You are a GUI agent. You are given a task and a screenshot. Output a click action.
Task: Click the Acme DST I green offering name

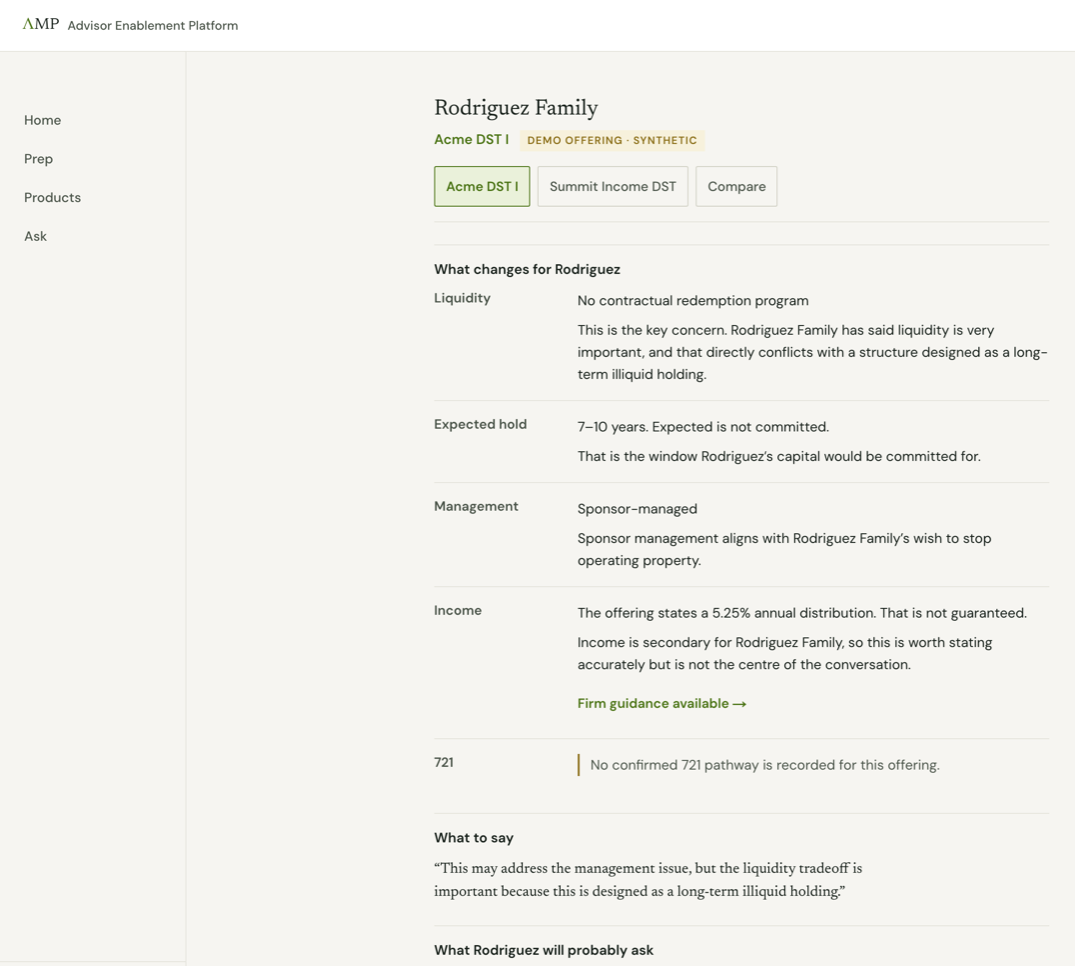(472, 140)
